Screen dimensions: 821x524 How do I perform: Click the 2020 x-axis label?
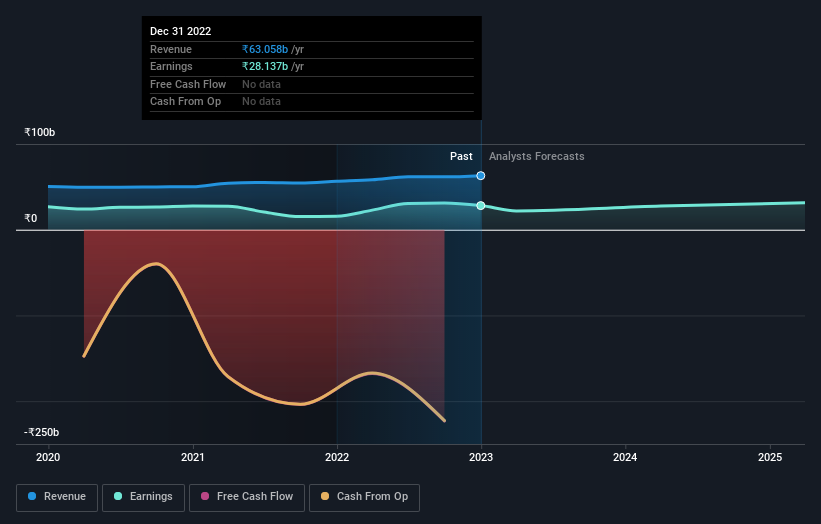coord(48,458)
